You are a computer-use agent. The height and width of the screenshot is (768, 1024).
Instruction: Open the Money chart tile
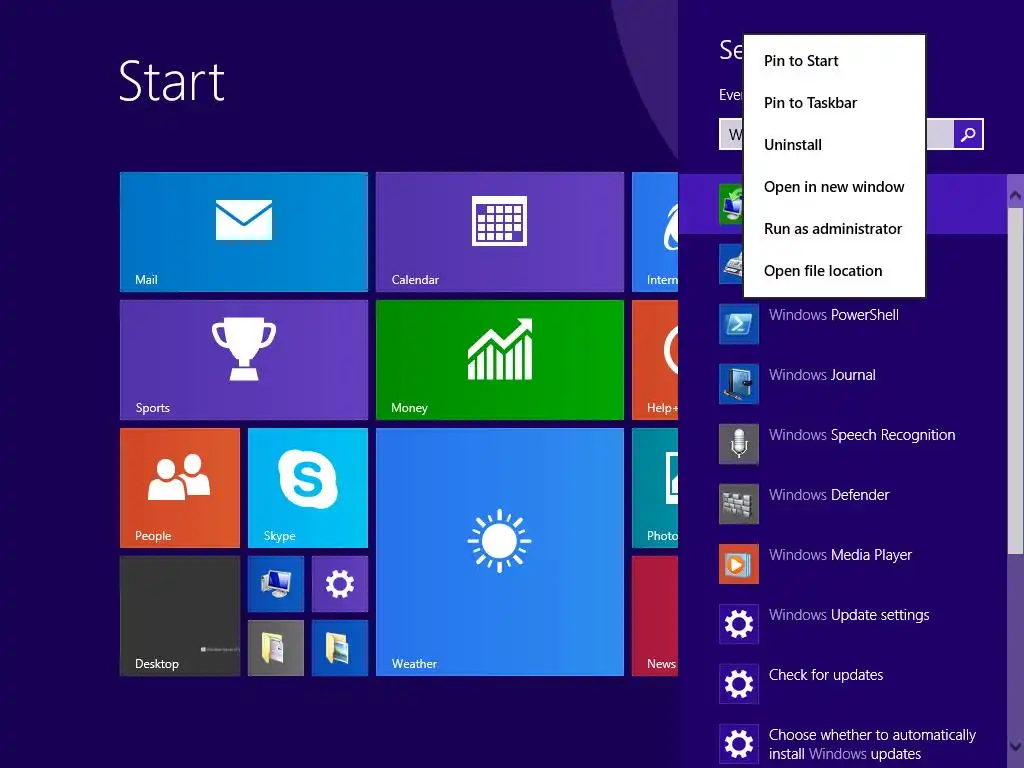pyautogui.click(x=500, y=360)
